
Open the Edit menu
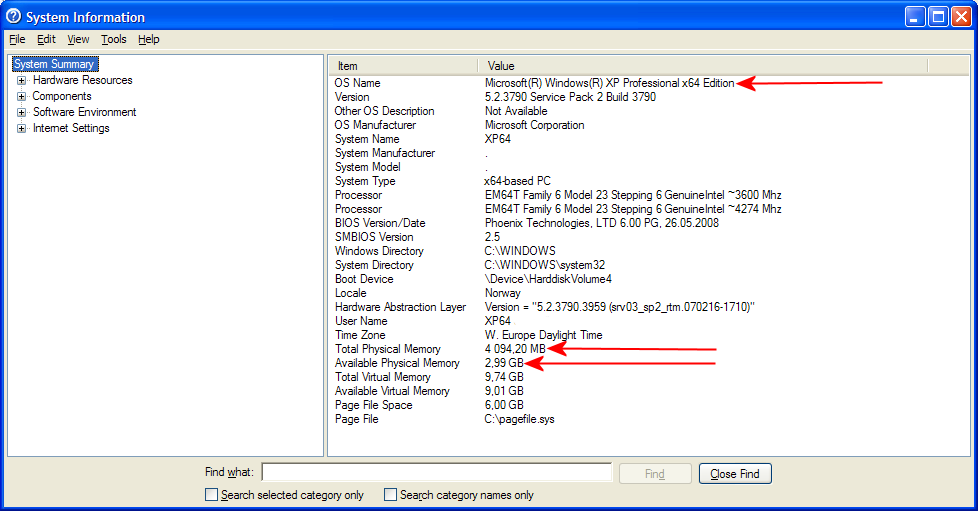point(46,39)
